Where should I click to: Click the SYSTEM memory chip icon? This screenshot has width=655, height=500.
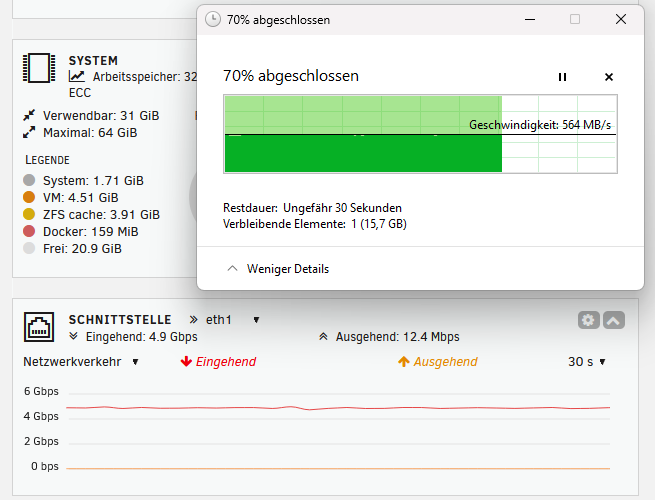tap(39, 68)
